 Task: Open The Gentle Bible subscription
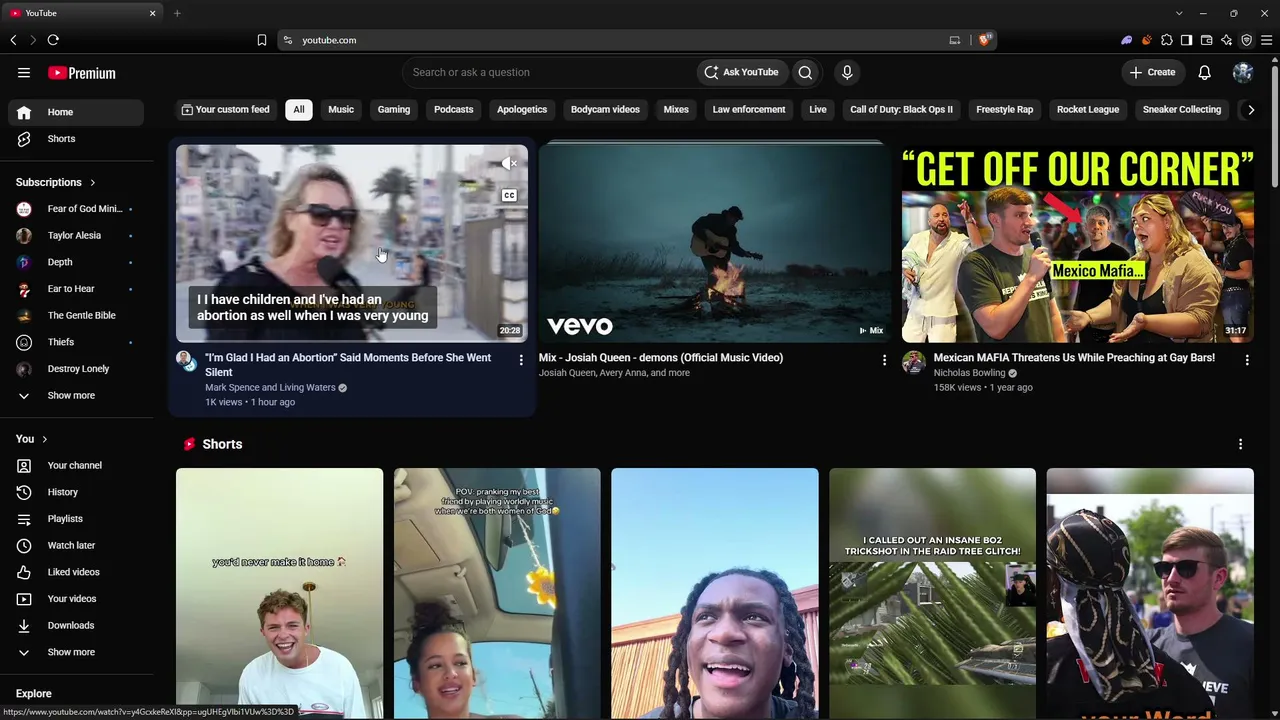pyautogui.click(x=76, y=315)
